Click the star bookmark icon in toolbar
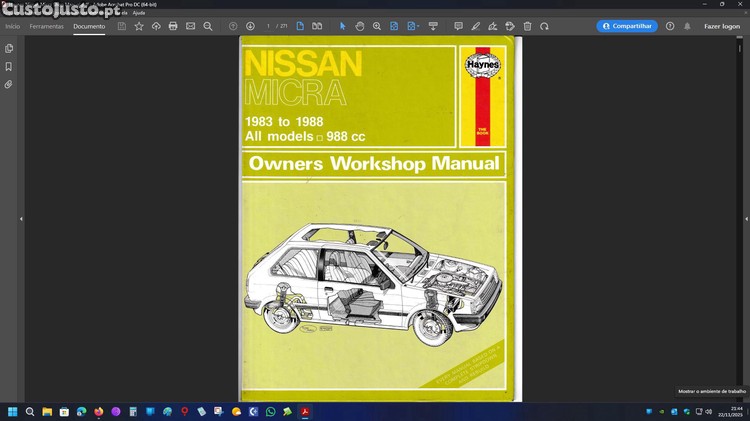 click(x=139, y=26)
